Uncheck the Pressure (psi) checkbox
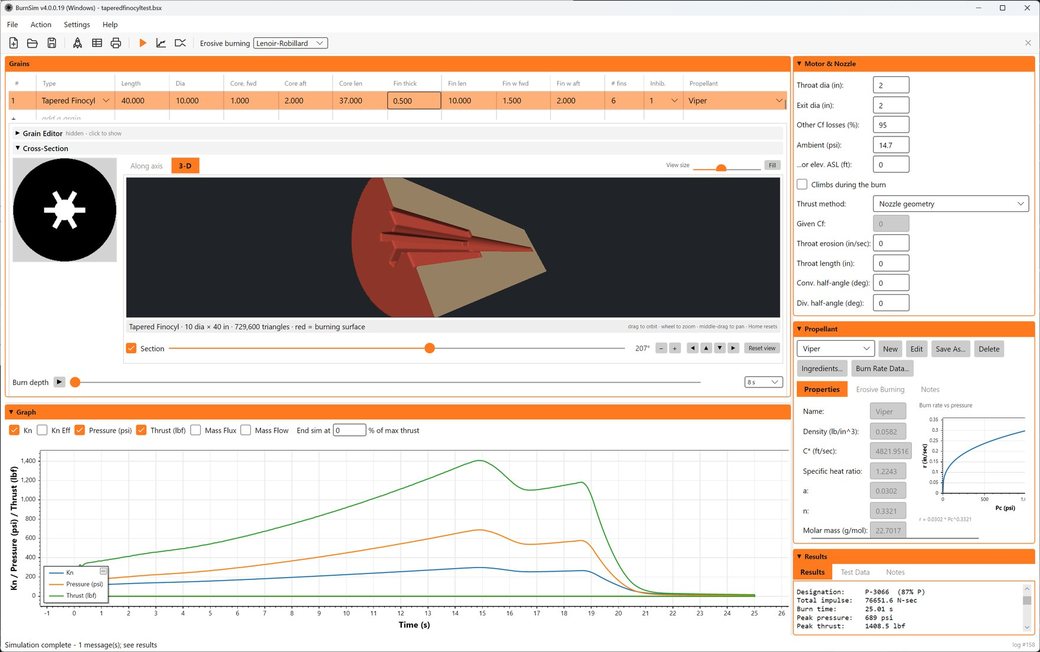This screenshot has width=1040, height=652. coord(80,430)
